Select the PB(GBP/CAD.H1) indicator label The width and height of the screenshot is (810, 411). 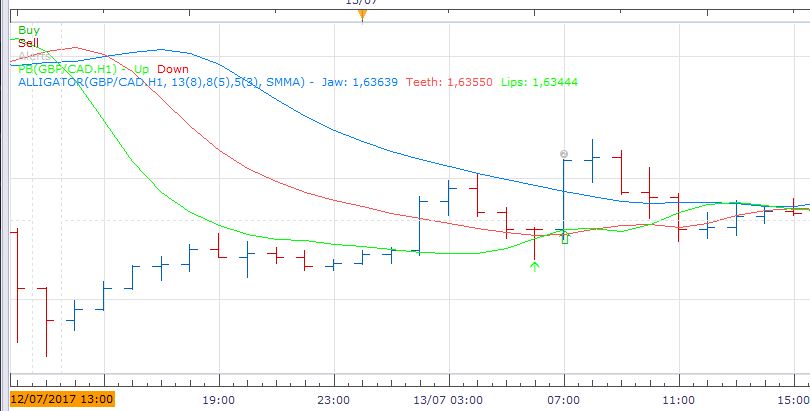click(x=67, y=69)
